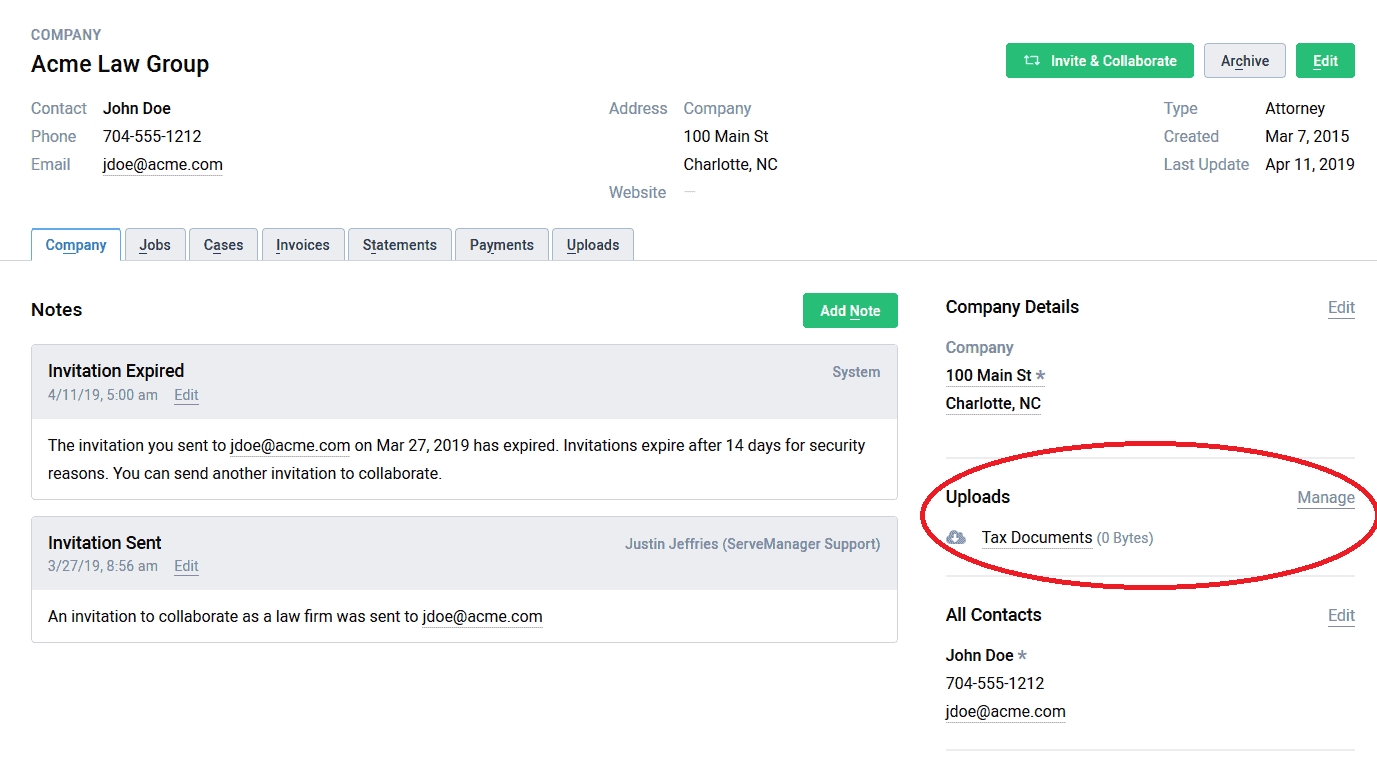Switch to the Jobs tab

(x=155, y=244)
